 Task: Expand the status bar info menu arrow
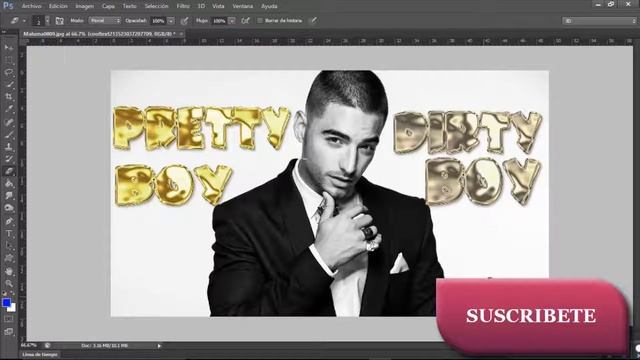point(159,346)
